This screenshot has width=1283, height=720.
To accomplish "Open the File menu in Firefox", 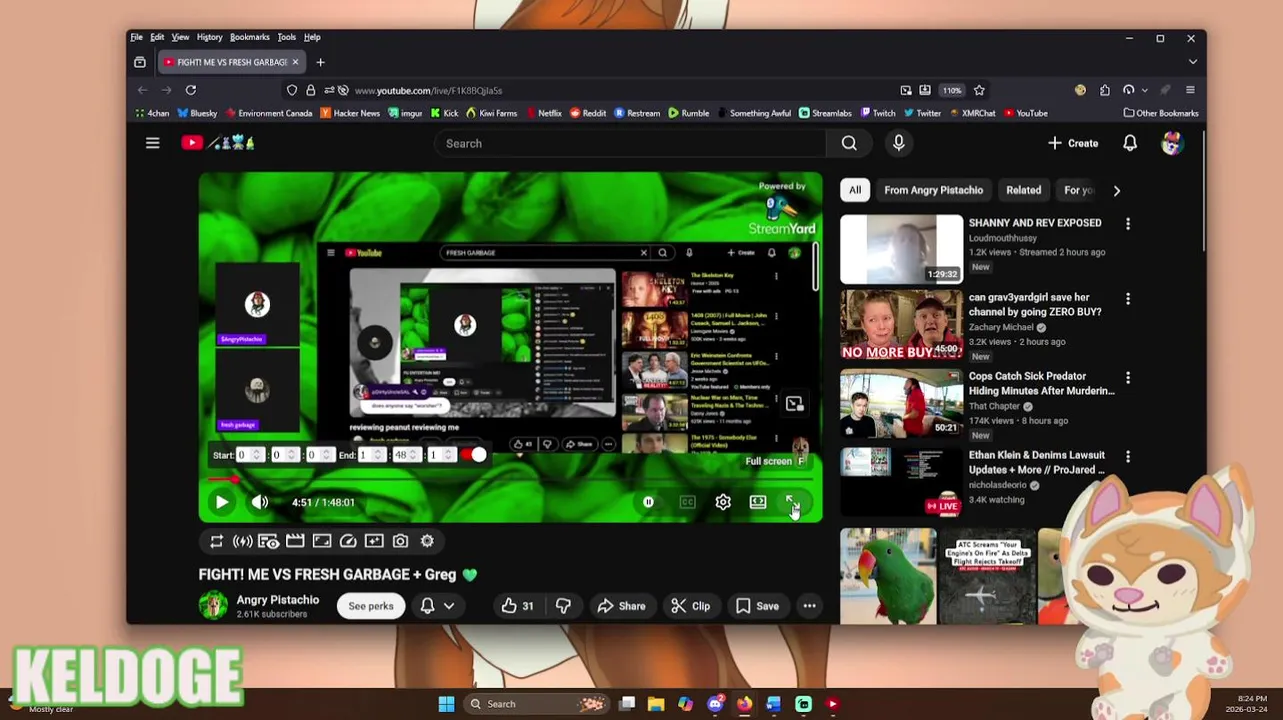I will 136,37.
